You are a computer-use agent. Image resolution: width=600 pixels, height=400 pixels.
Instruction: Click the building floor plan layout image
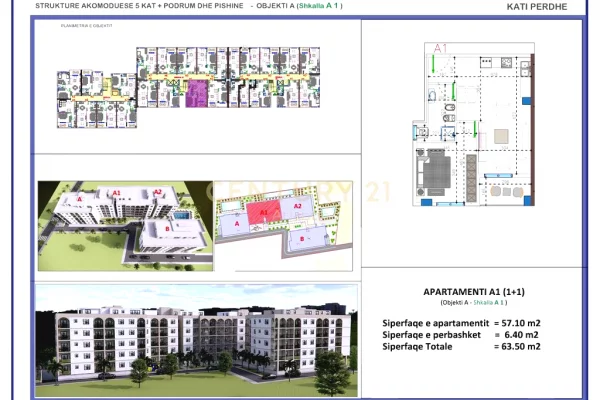tap(188, 87)
